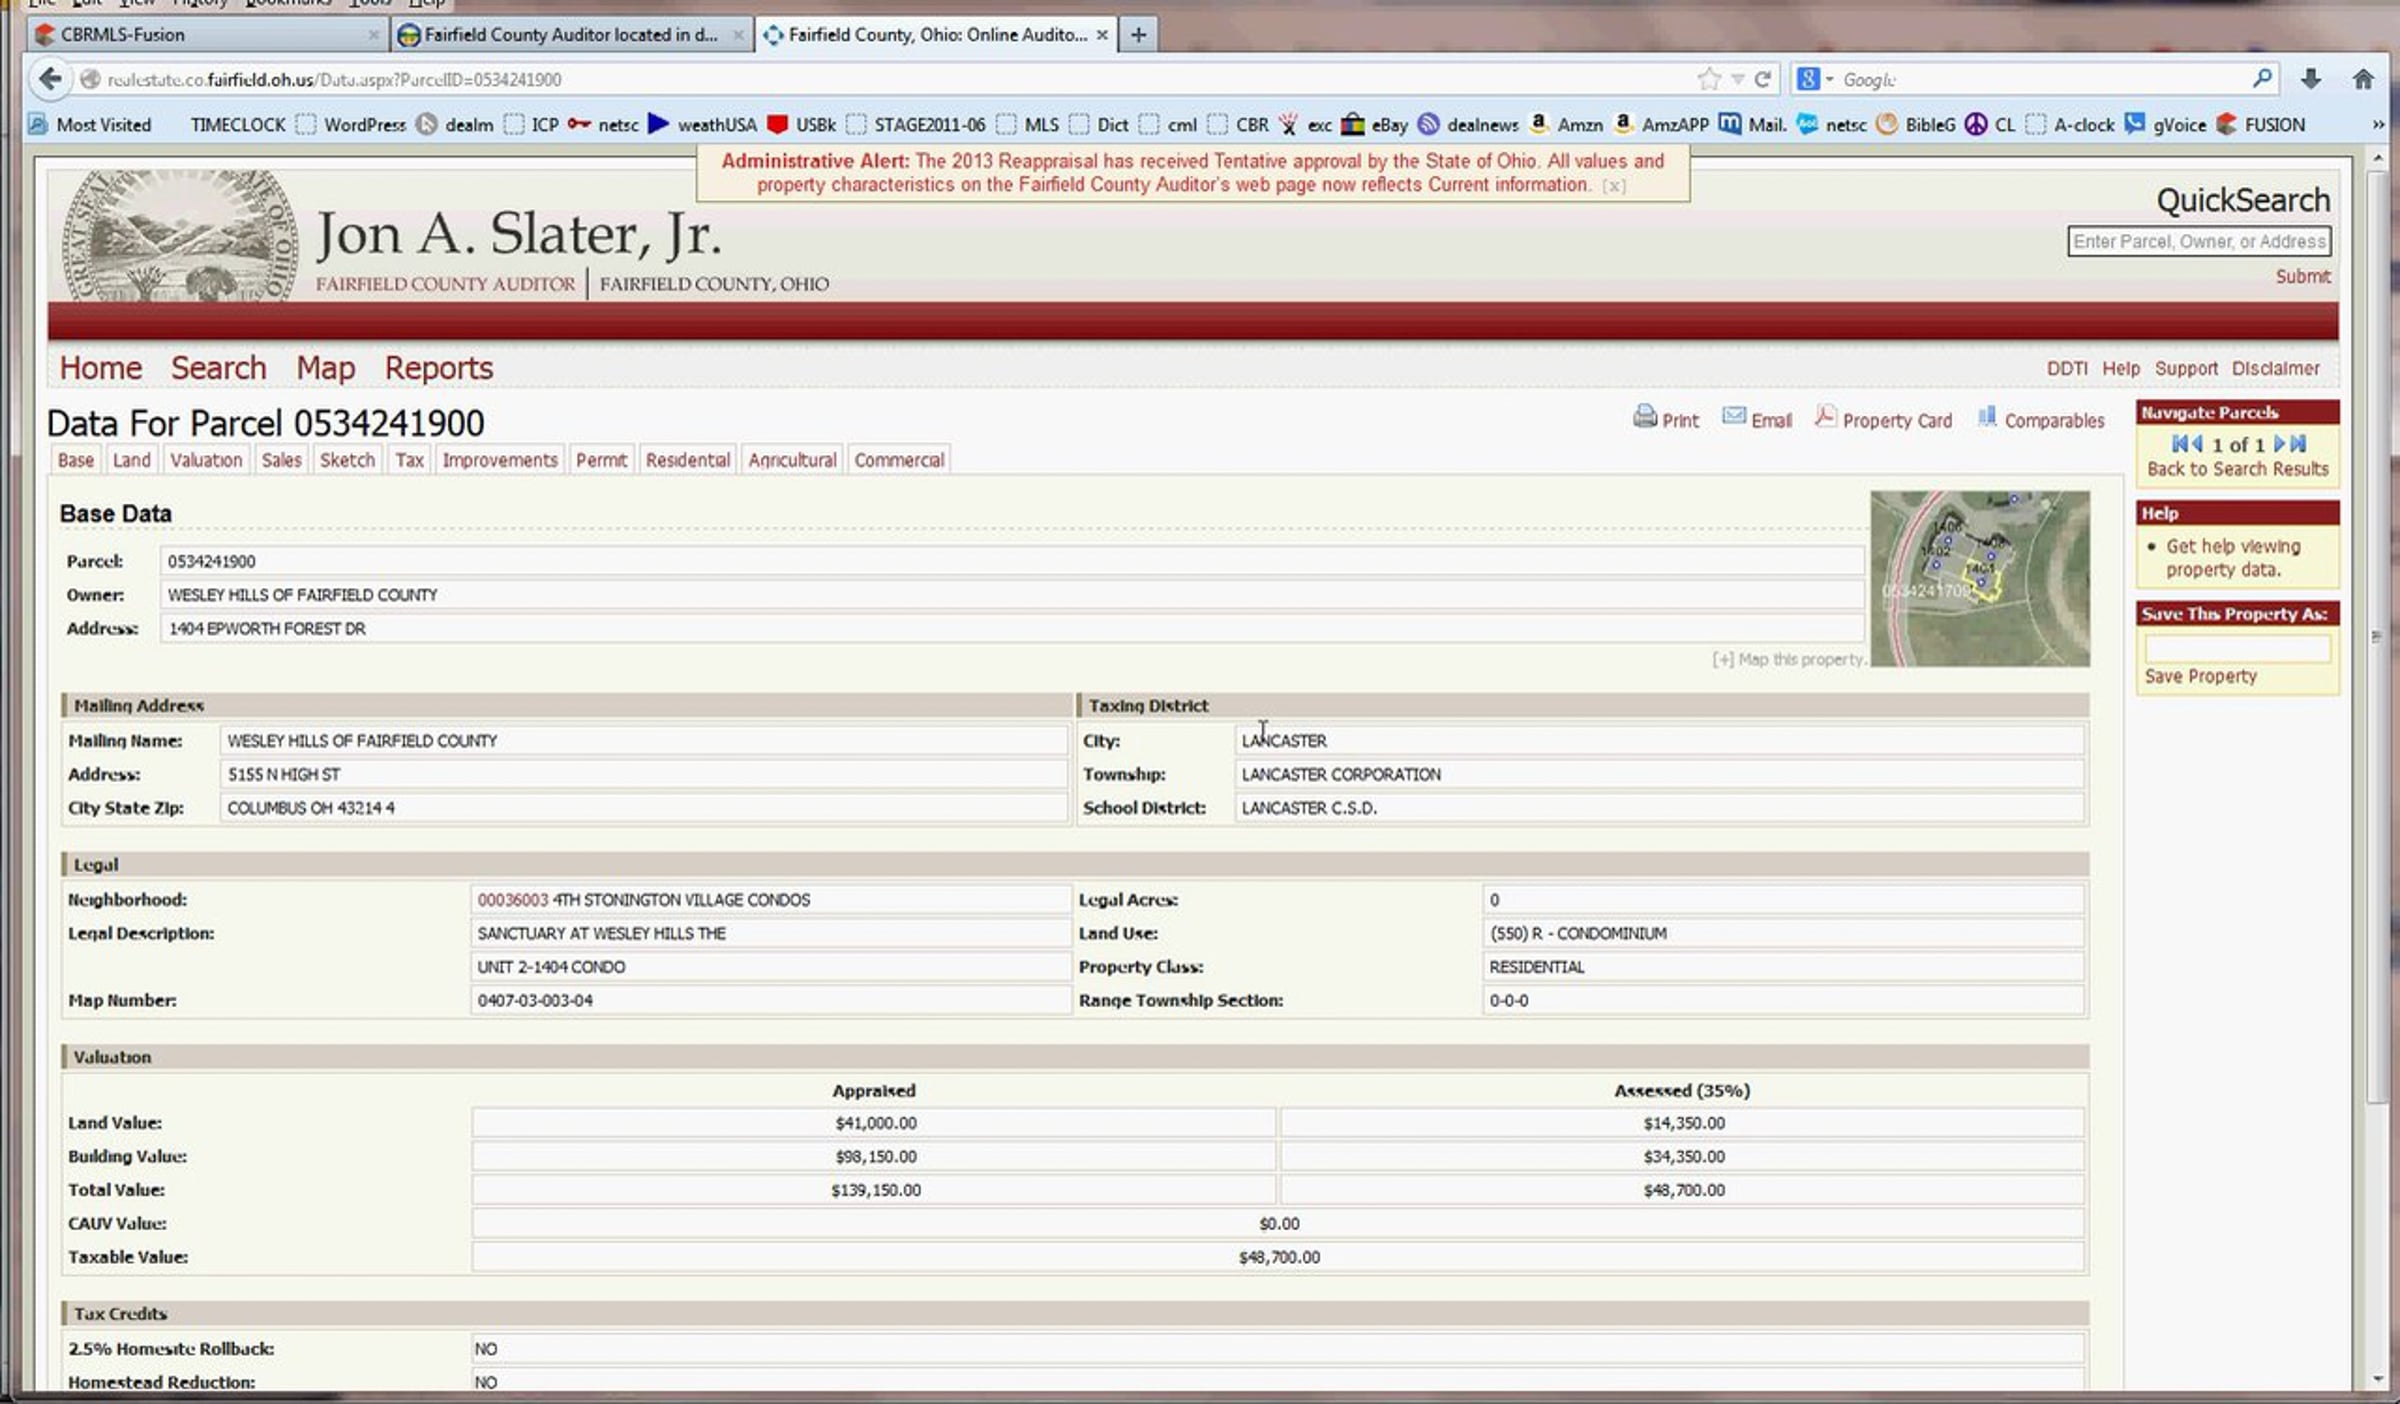Dismiss the Administrative Alert banner
This screenshot has width=2400, height=1404.
1614,186
